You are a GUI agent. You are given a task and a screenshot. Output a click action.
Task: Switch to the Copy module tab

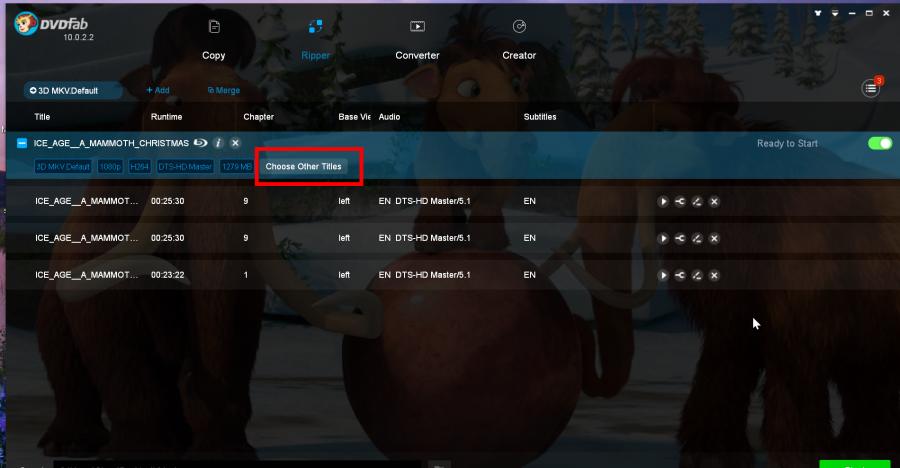214,40
